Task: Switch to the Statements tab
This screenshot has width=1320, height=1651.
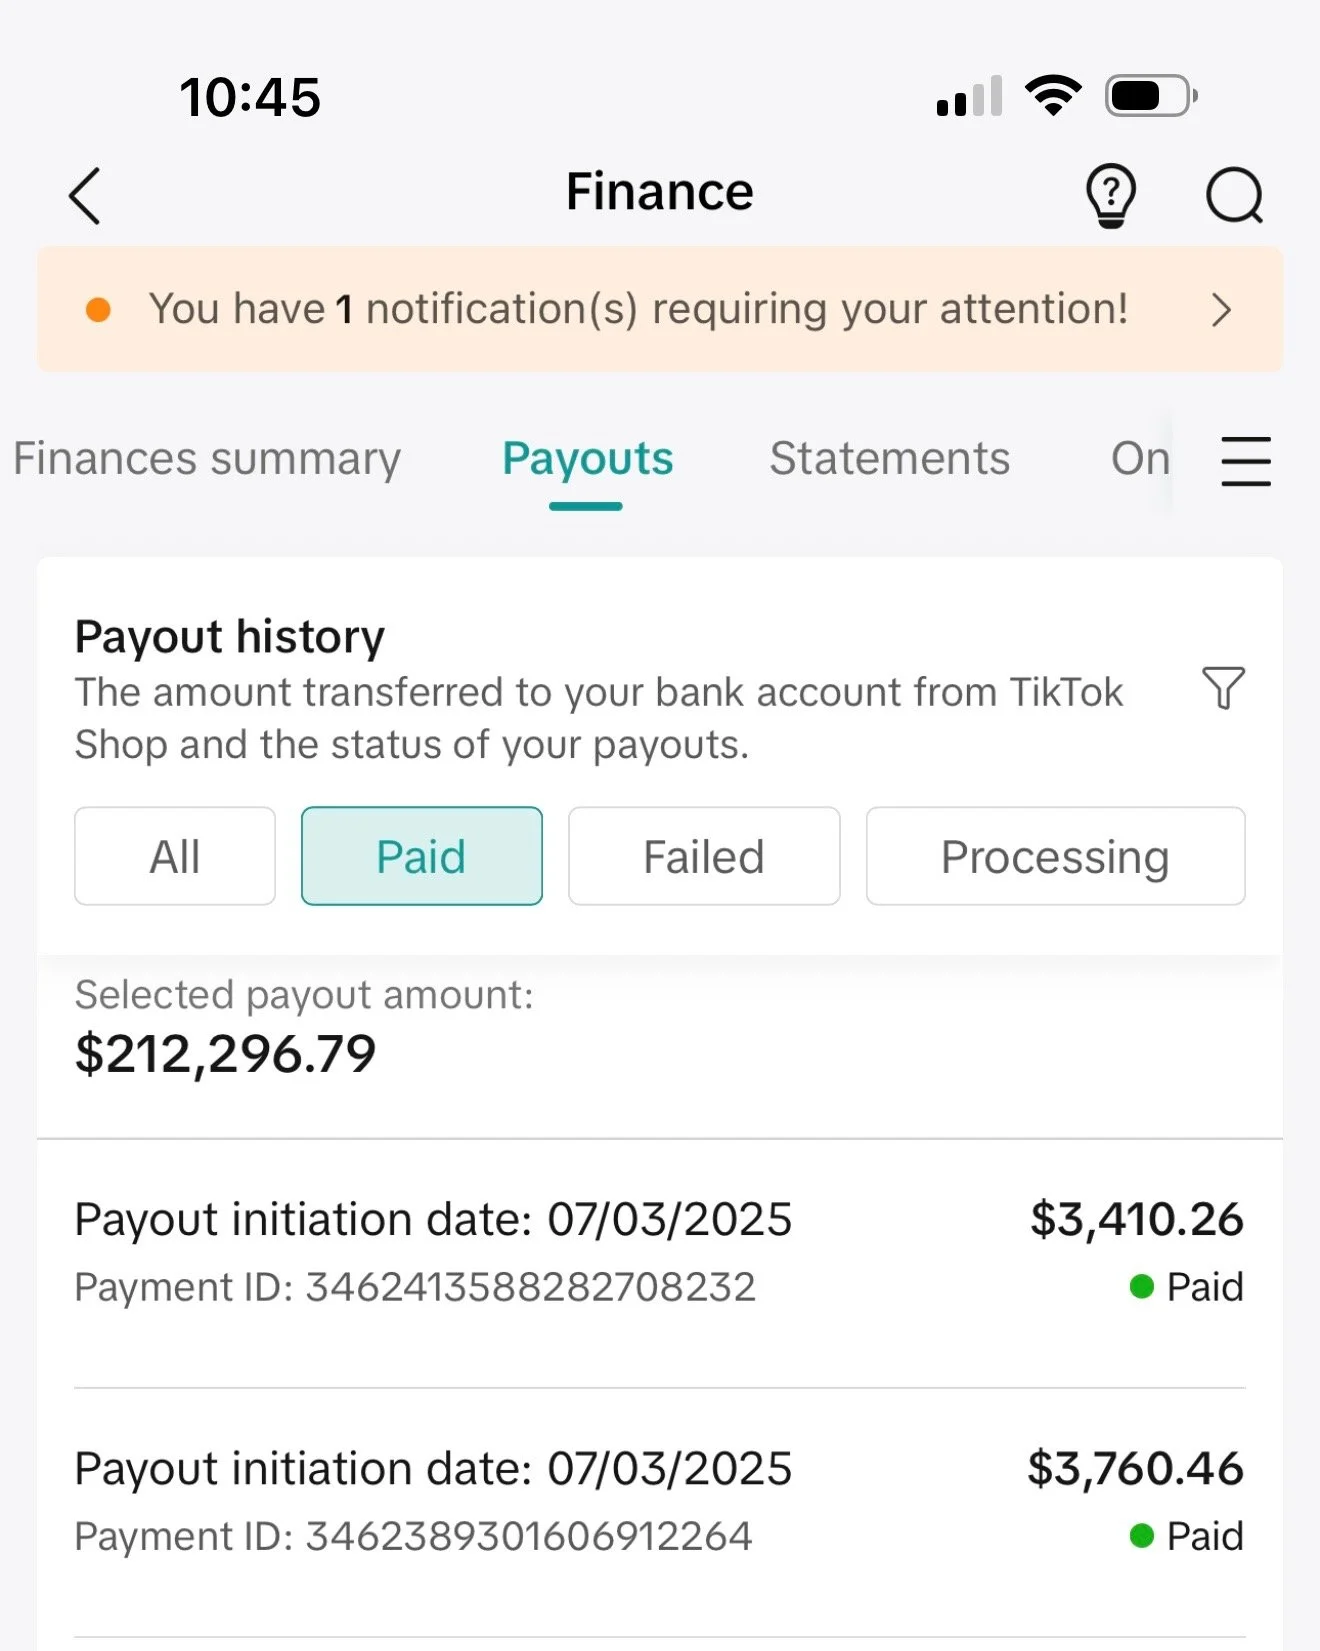Action: [x=890, y=459]
